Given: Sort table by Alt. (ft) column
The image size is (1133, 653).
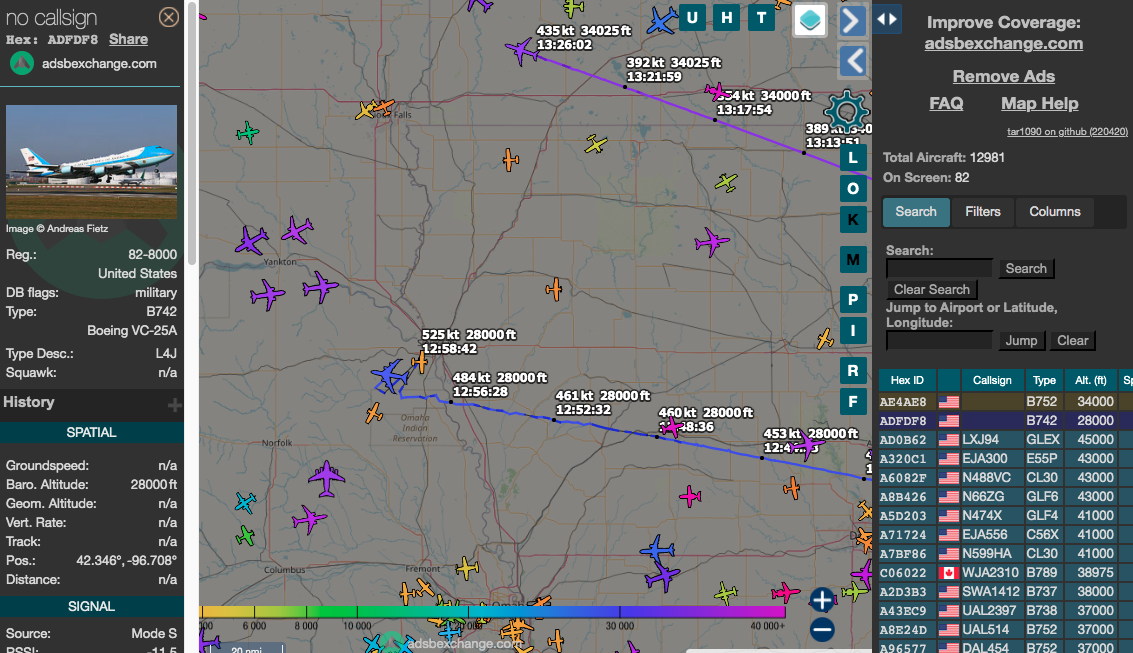Looking at the screenshot, I should tap(1090, 380).
